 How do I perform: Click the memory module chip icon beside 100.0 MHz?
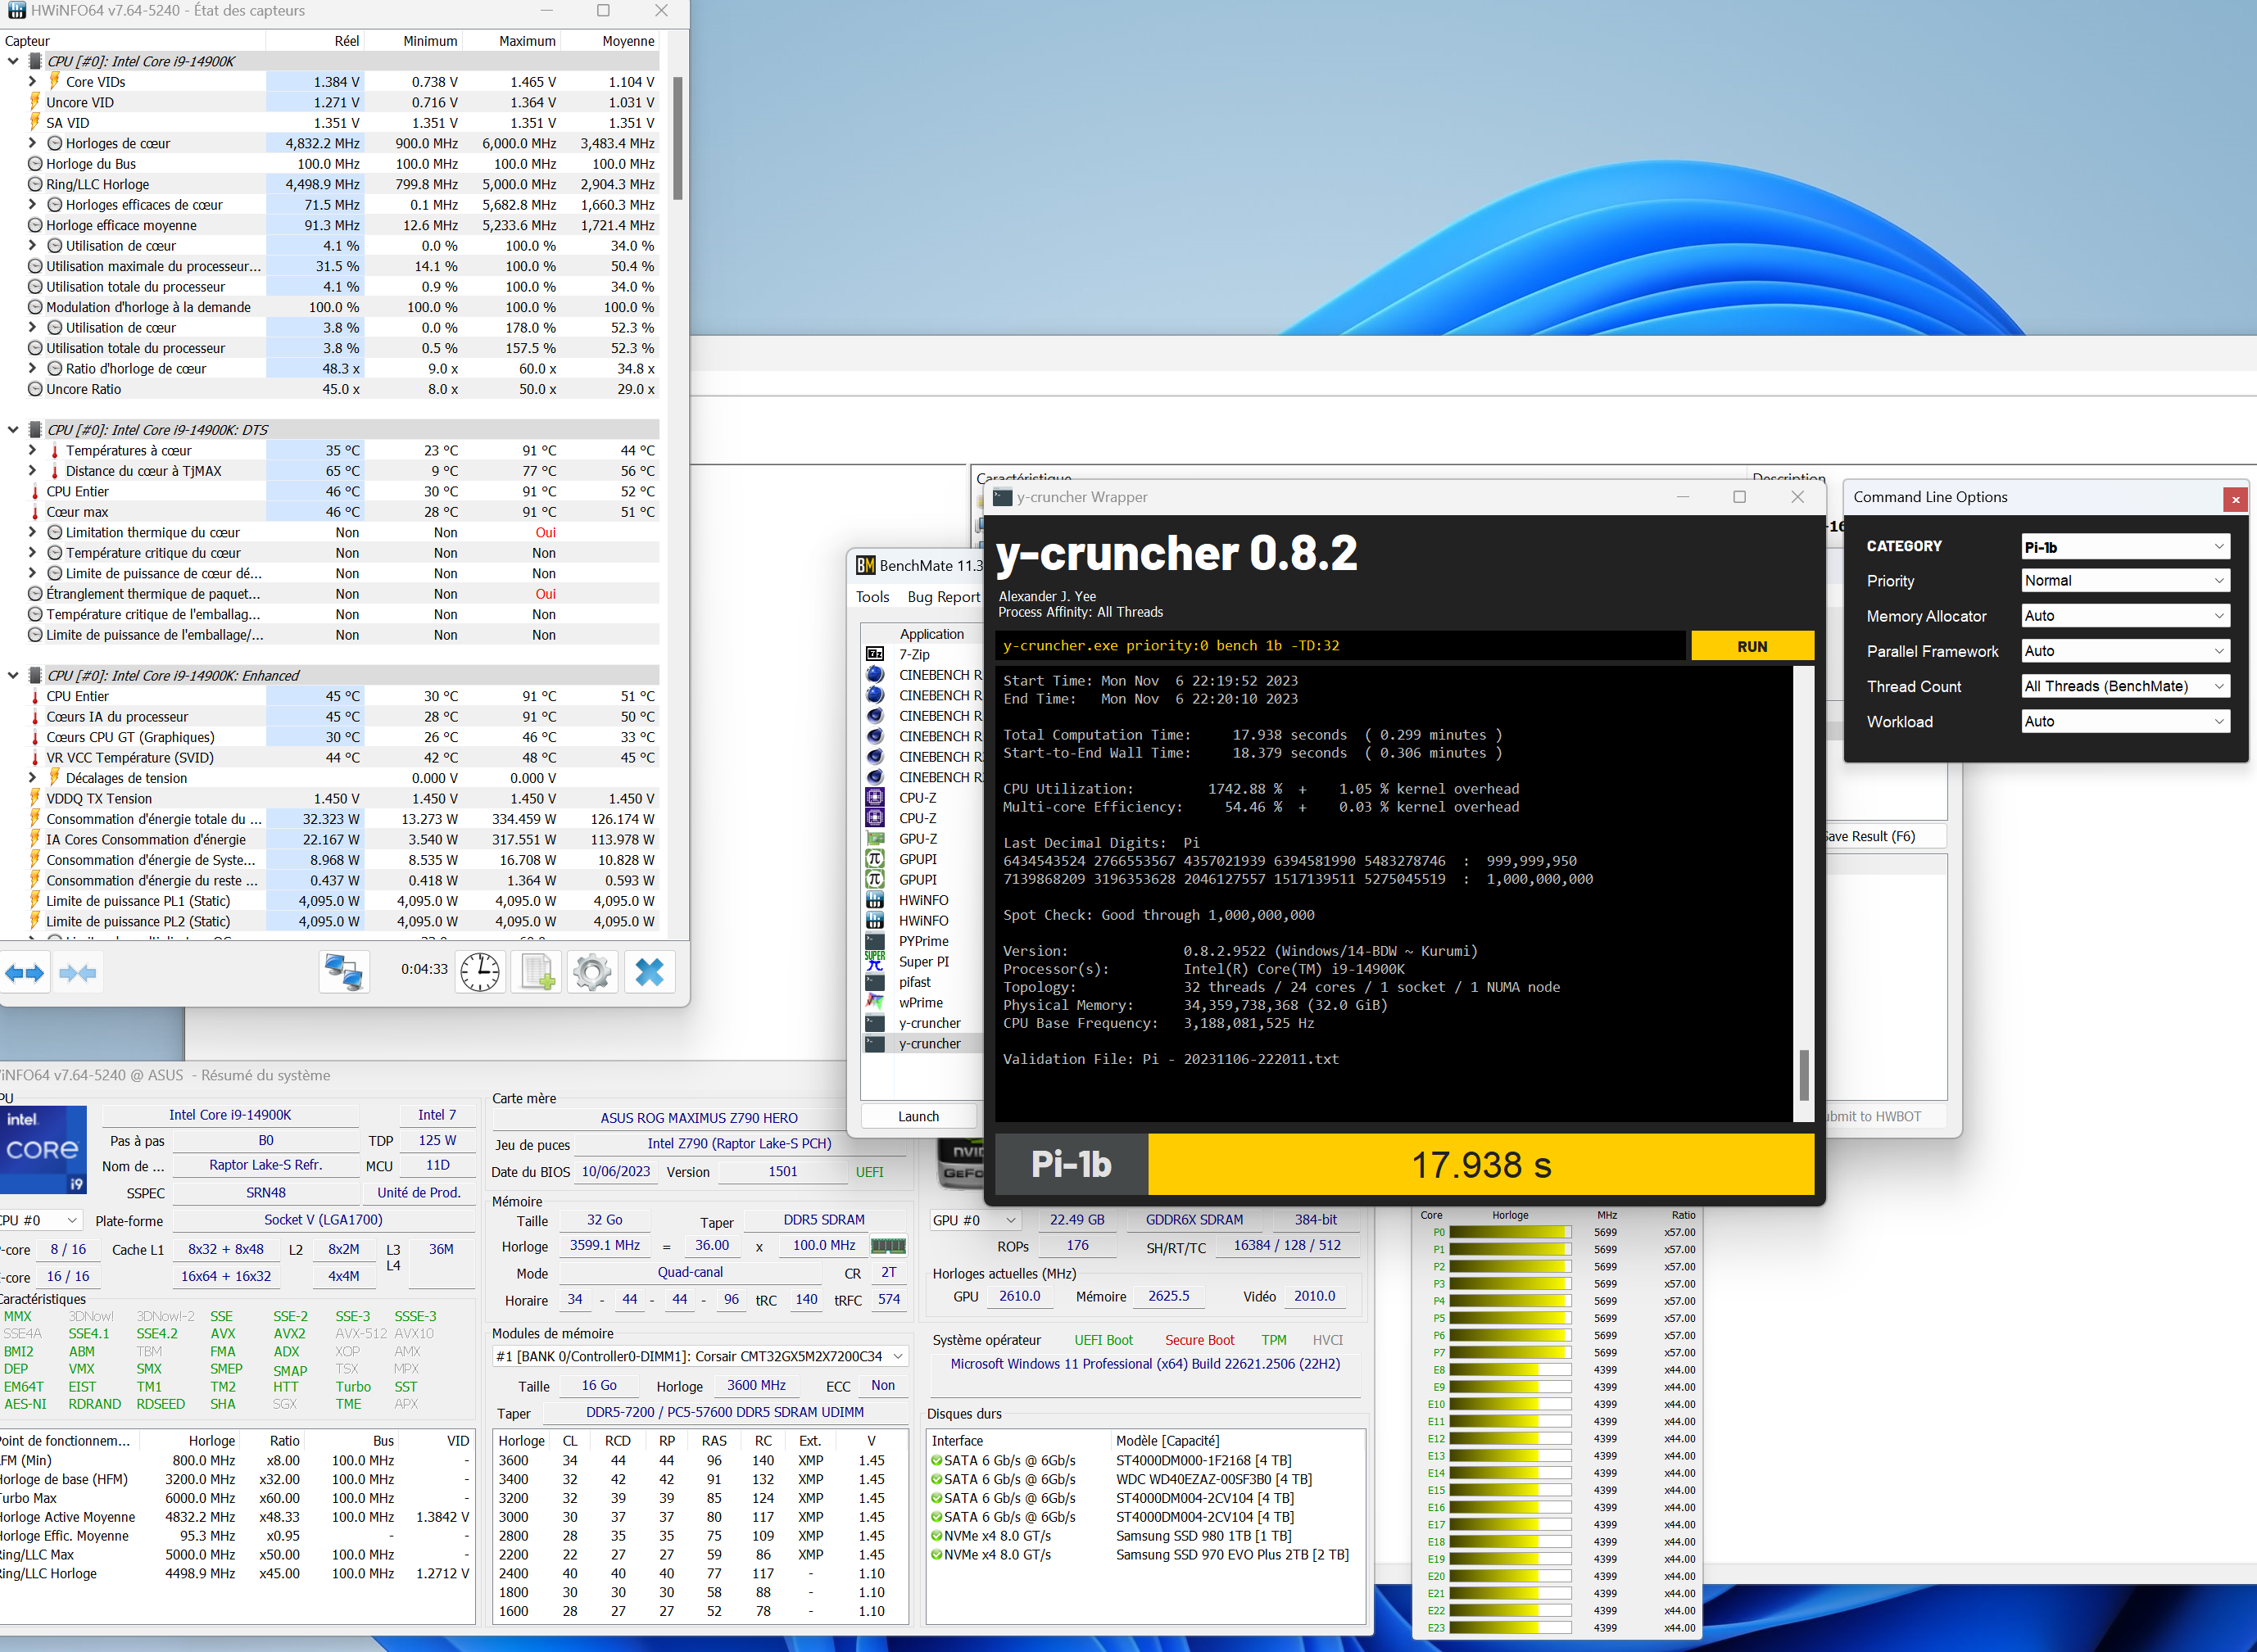point(888,1245)
